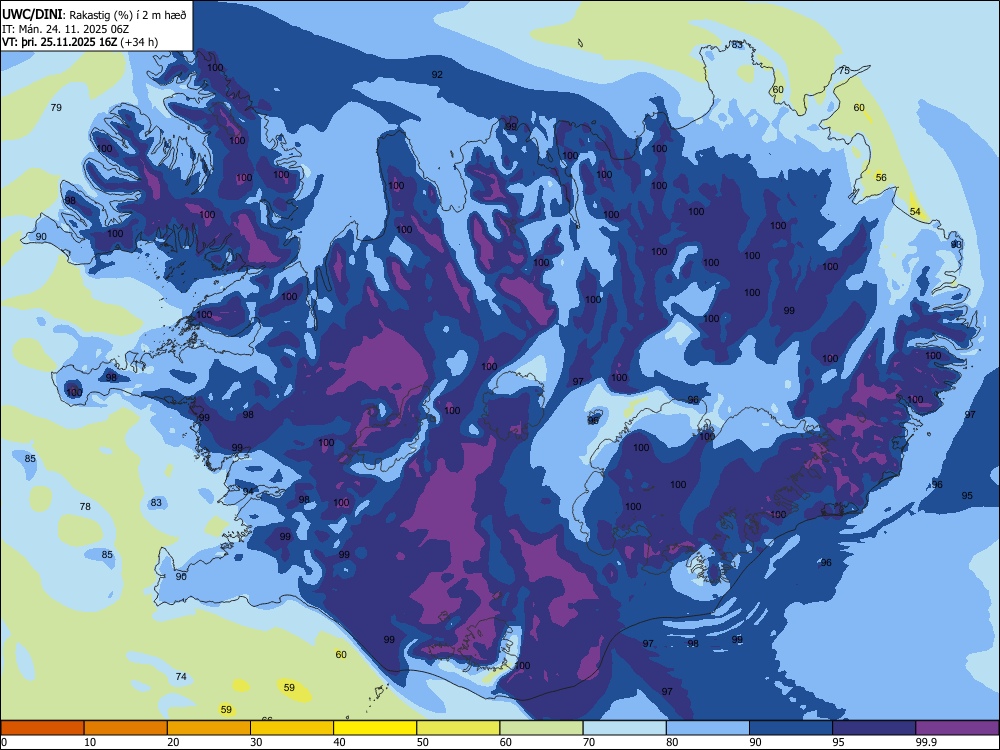1000x750 pixels.
Task: Click the 99.9 legend scale label
Action: click(x=925, y=742)
